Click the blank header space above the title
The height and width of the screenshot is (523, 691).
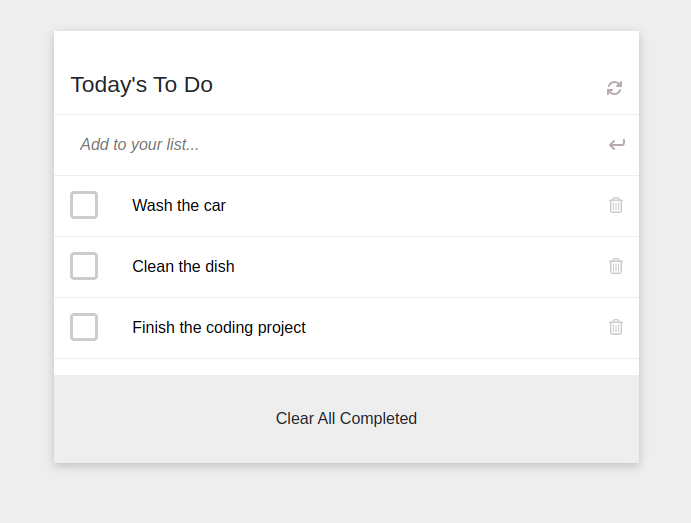click(346, 48)
